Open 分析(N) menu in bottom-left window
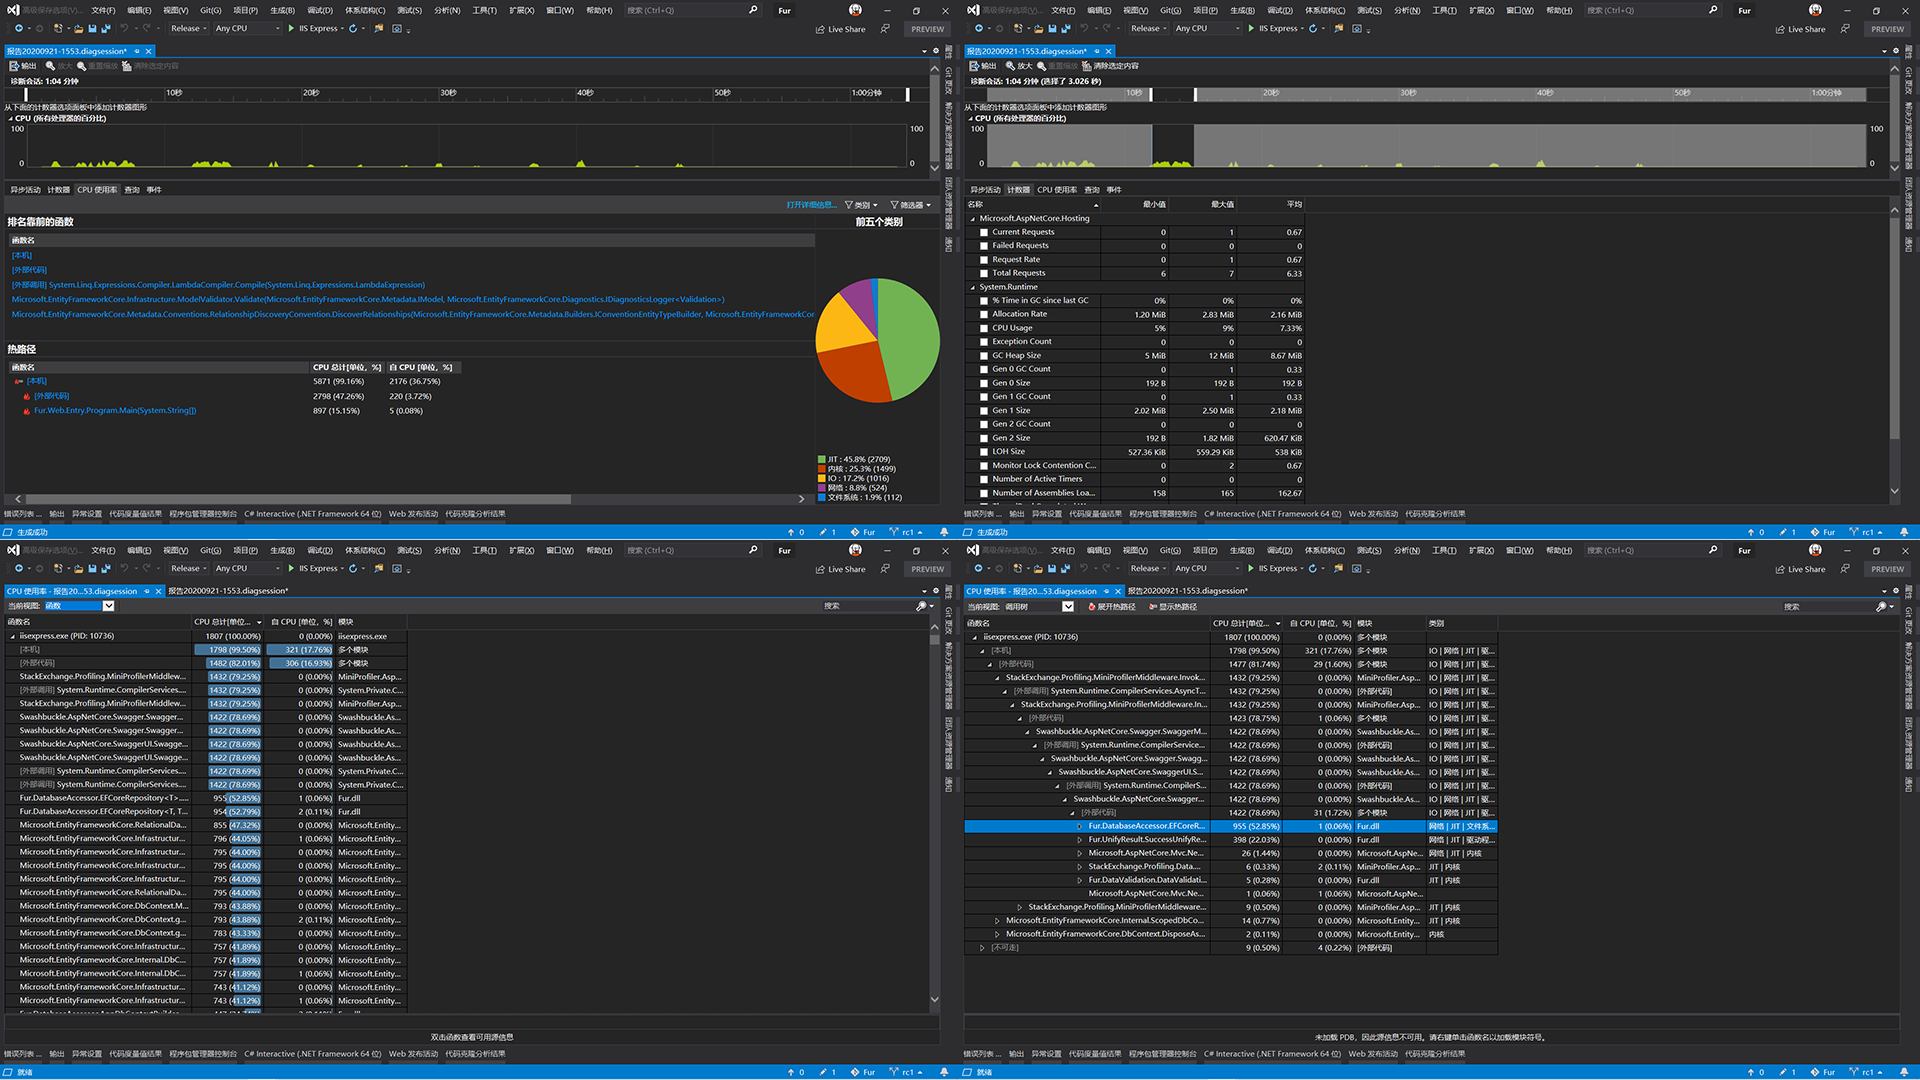This screenshot has width=1920, height=1080. click(447, 550)
